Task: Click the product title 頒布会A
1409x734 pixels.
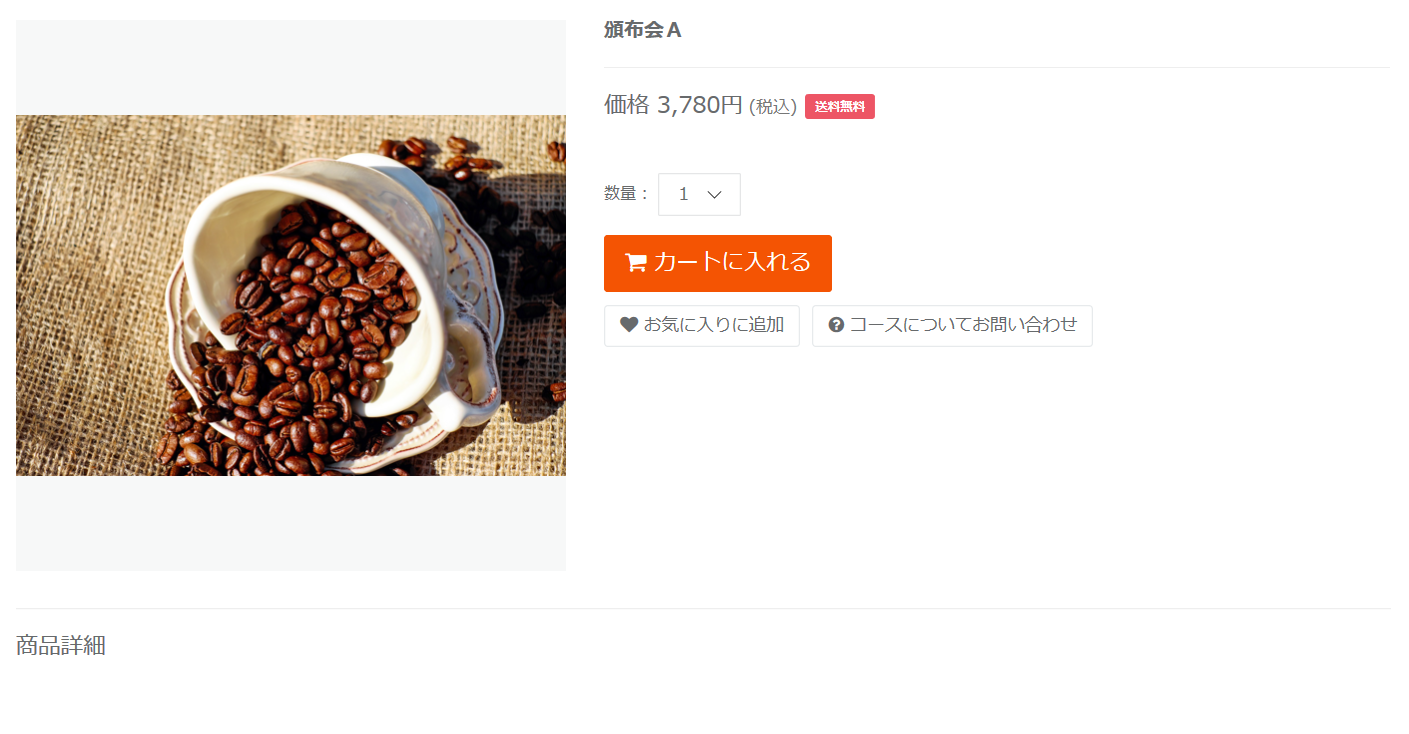Action: coord(643,30)
